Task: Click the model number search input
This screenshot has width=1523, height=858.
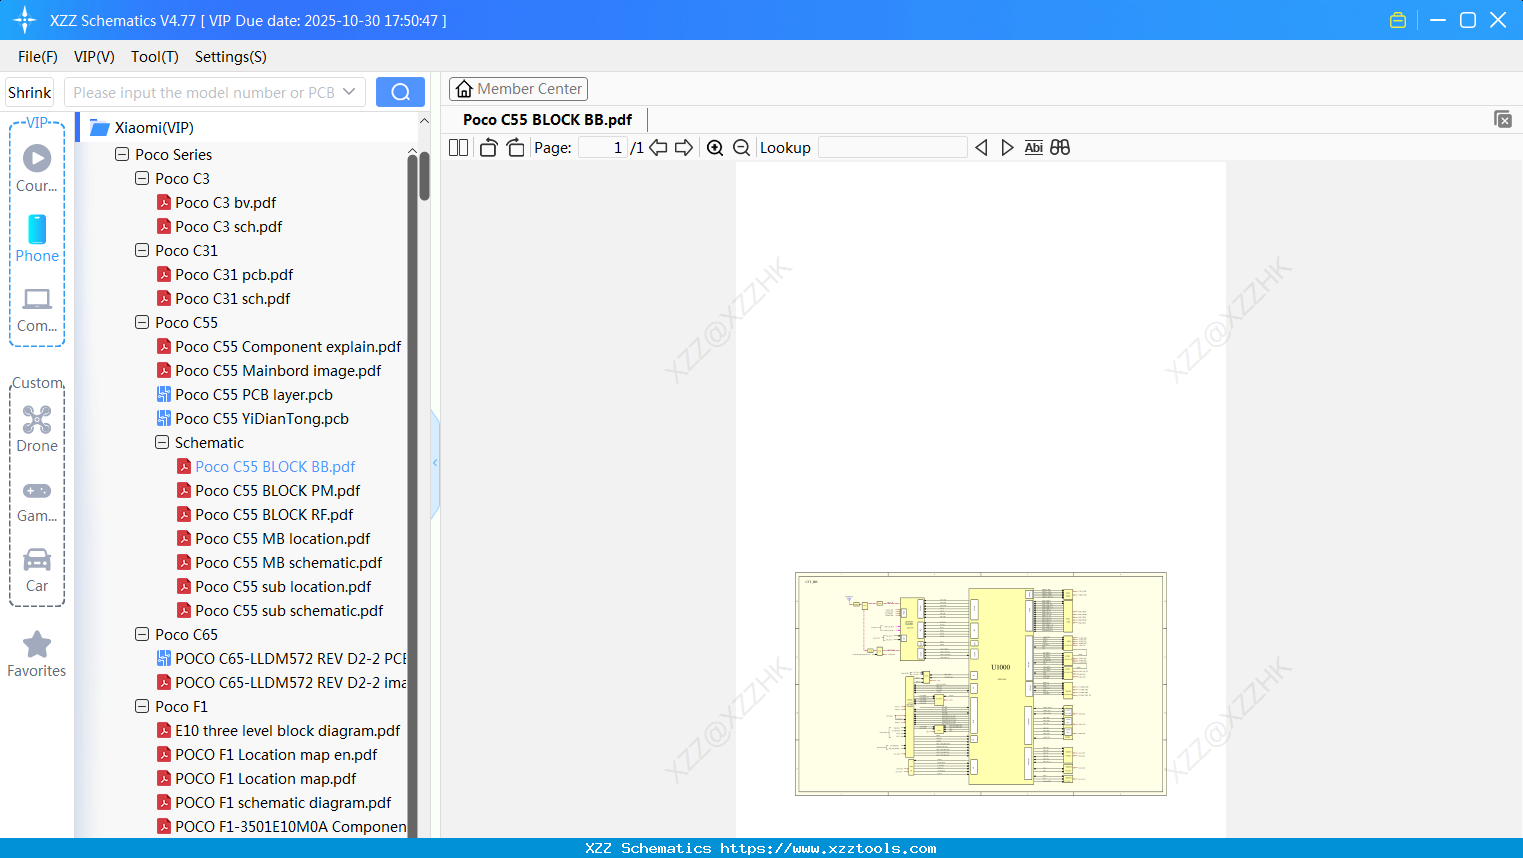Action: [204, 92]
